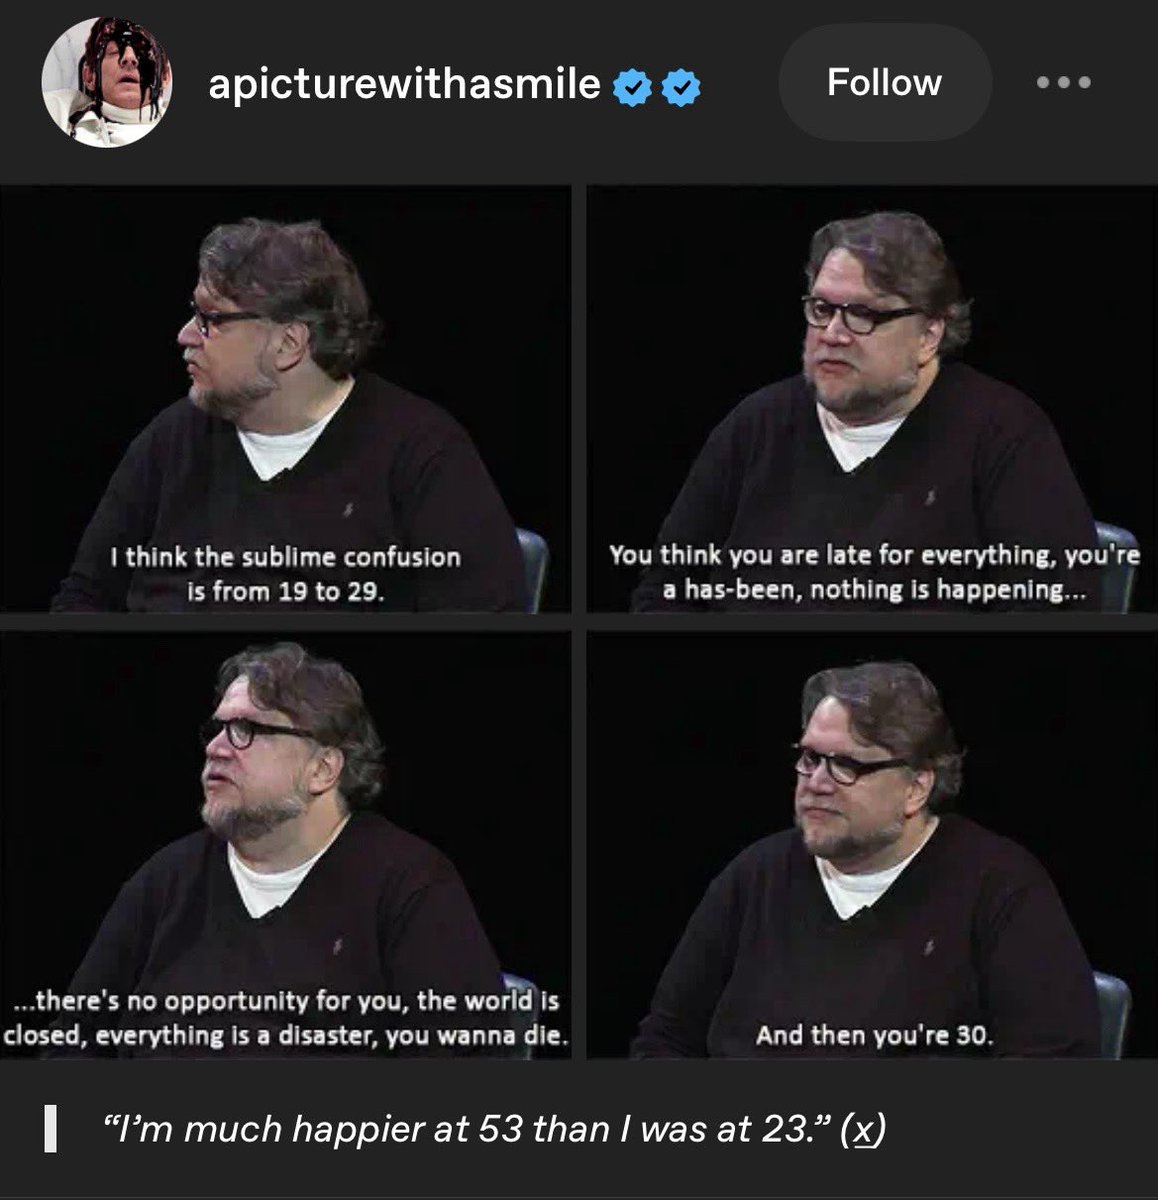Click the 'is from 19 to 29.' subtitle line
Image resolution: width=1158 pixels, height=1200 pixels.
[x=286, y=591]
